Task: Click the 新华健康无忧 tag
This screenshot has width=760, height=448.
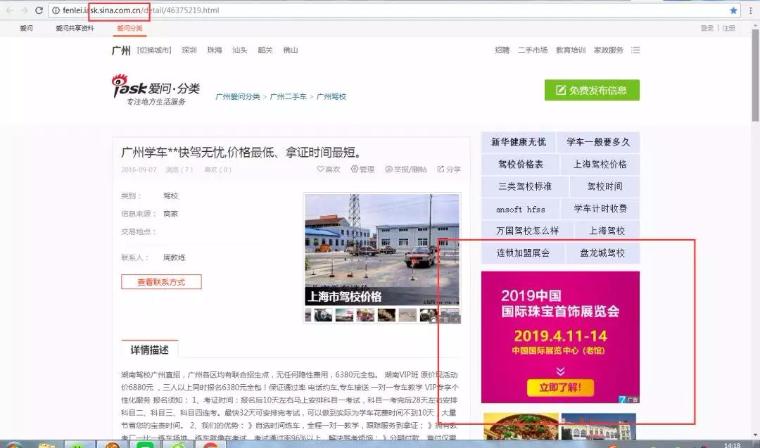Action: tap(518, 142)
